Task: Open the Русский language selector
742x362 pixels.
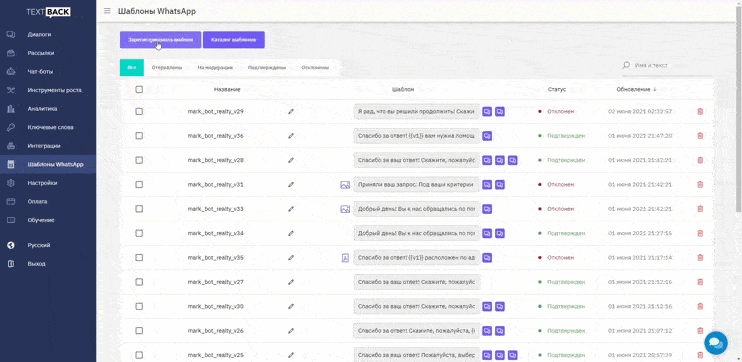Action: (x=38, y=245)
